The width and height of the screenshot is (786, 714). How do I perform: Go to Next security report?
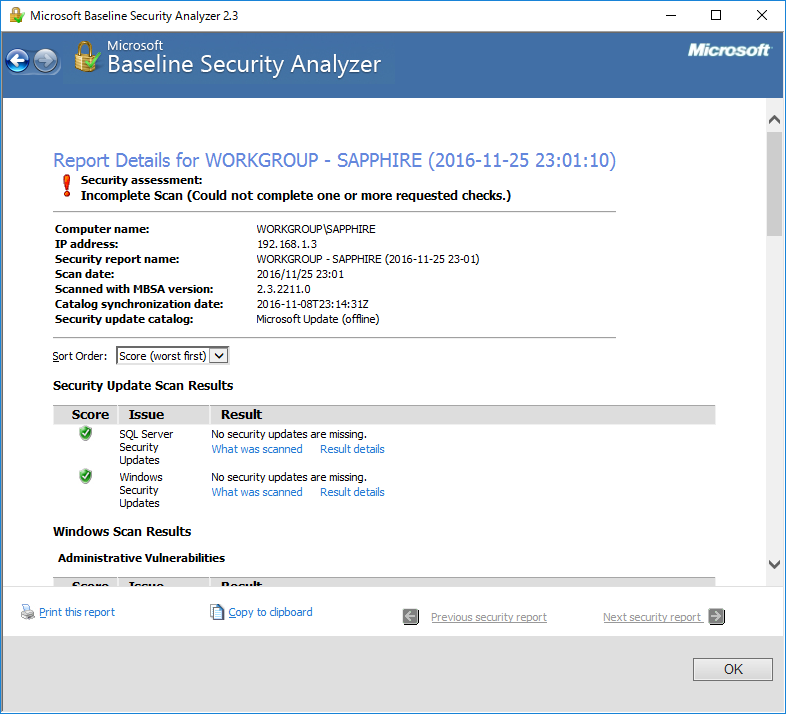click(x=652, y=617)
